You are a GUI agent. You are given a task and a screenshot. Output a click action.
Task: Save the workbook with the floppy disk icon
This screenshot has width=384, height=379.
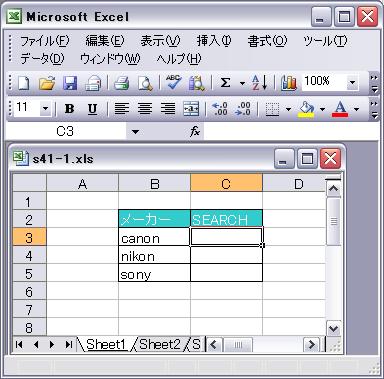[x=70, y=83]
